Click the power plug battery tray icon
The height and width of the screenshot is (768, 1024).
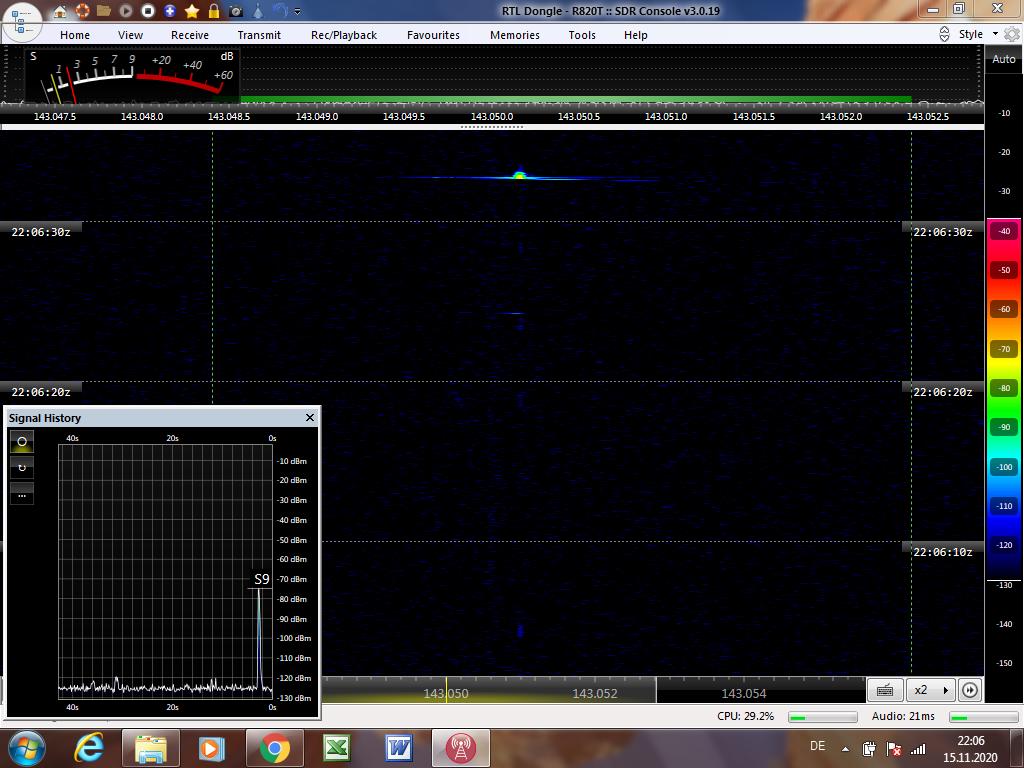tap(869, 749)
